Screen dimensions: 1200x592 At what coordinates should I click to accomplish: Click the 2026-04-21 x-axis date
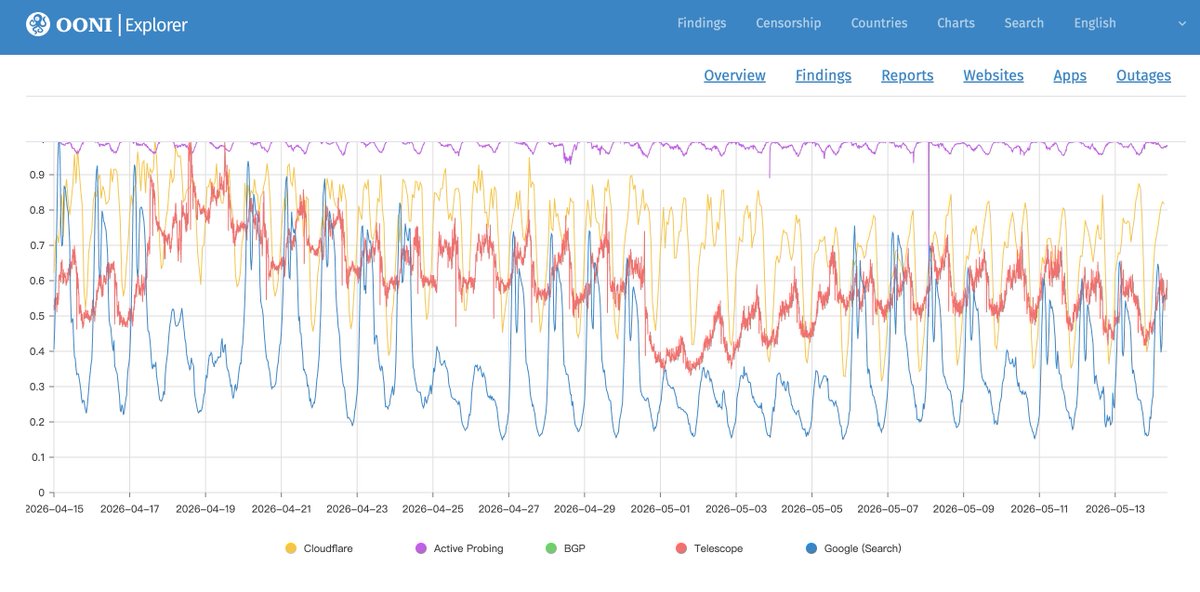[x=281, y=508]
